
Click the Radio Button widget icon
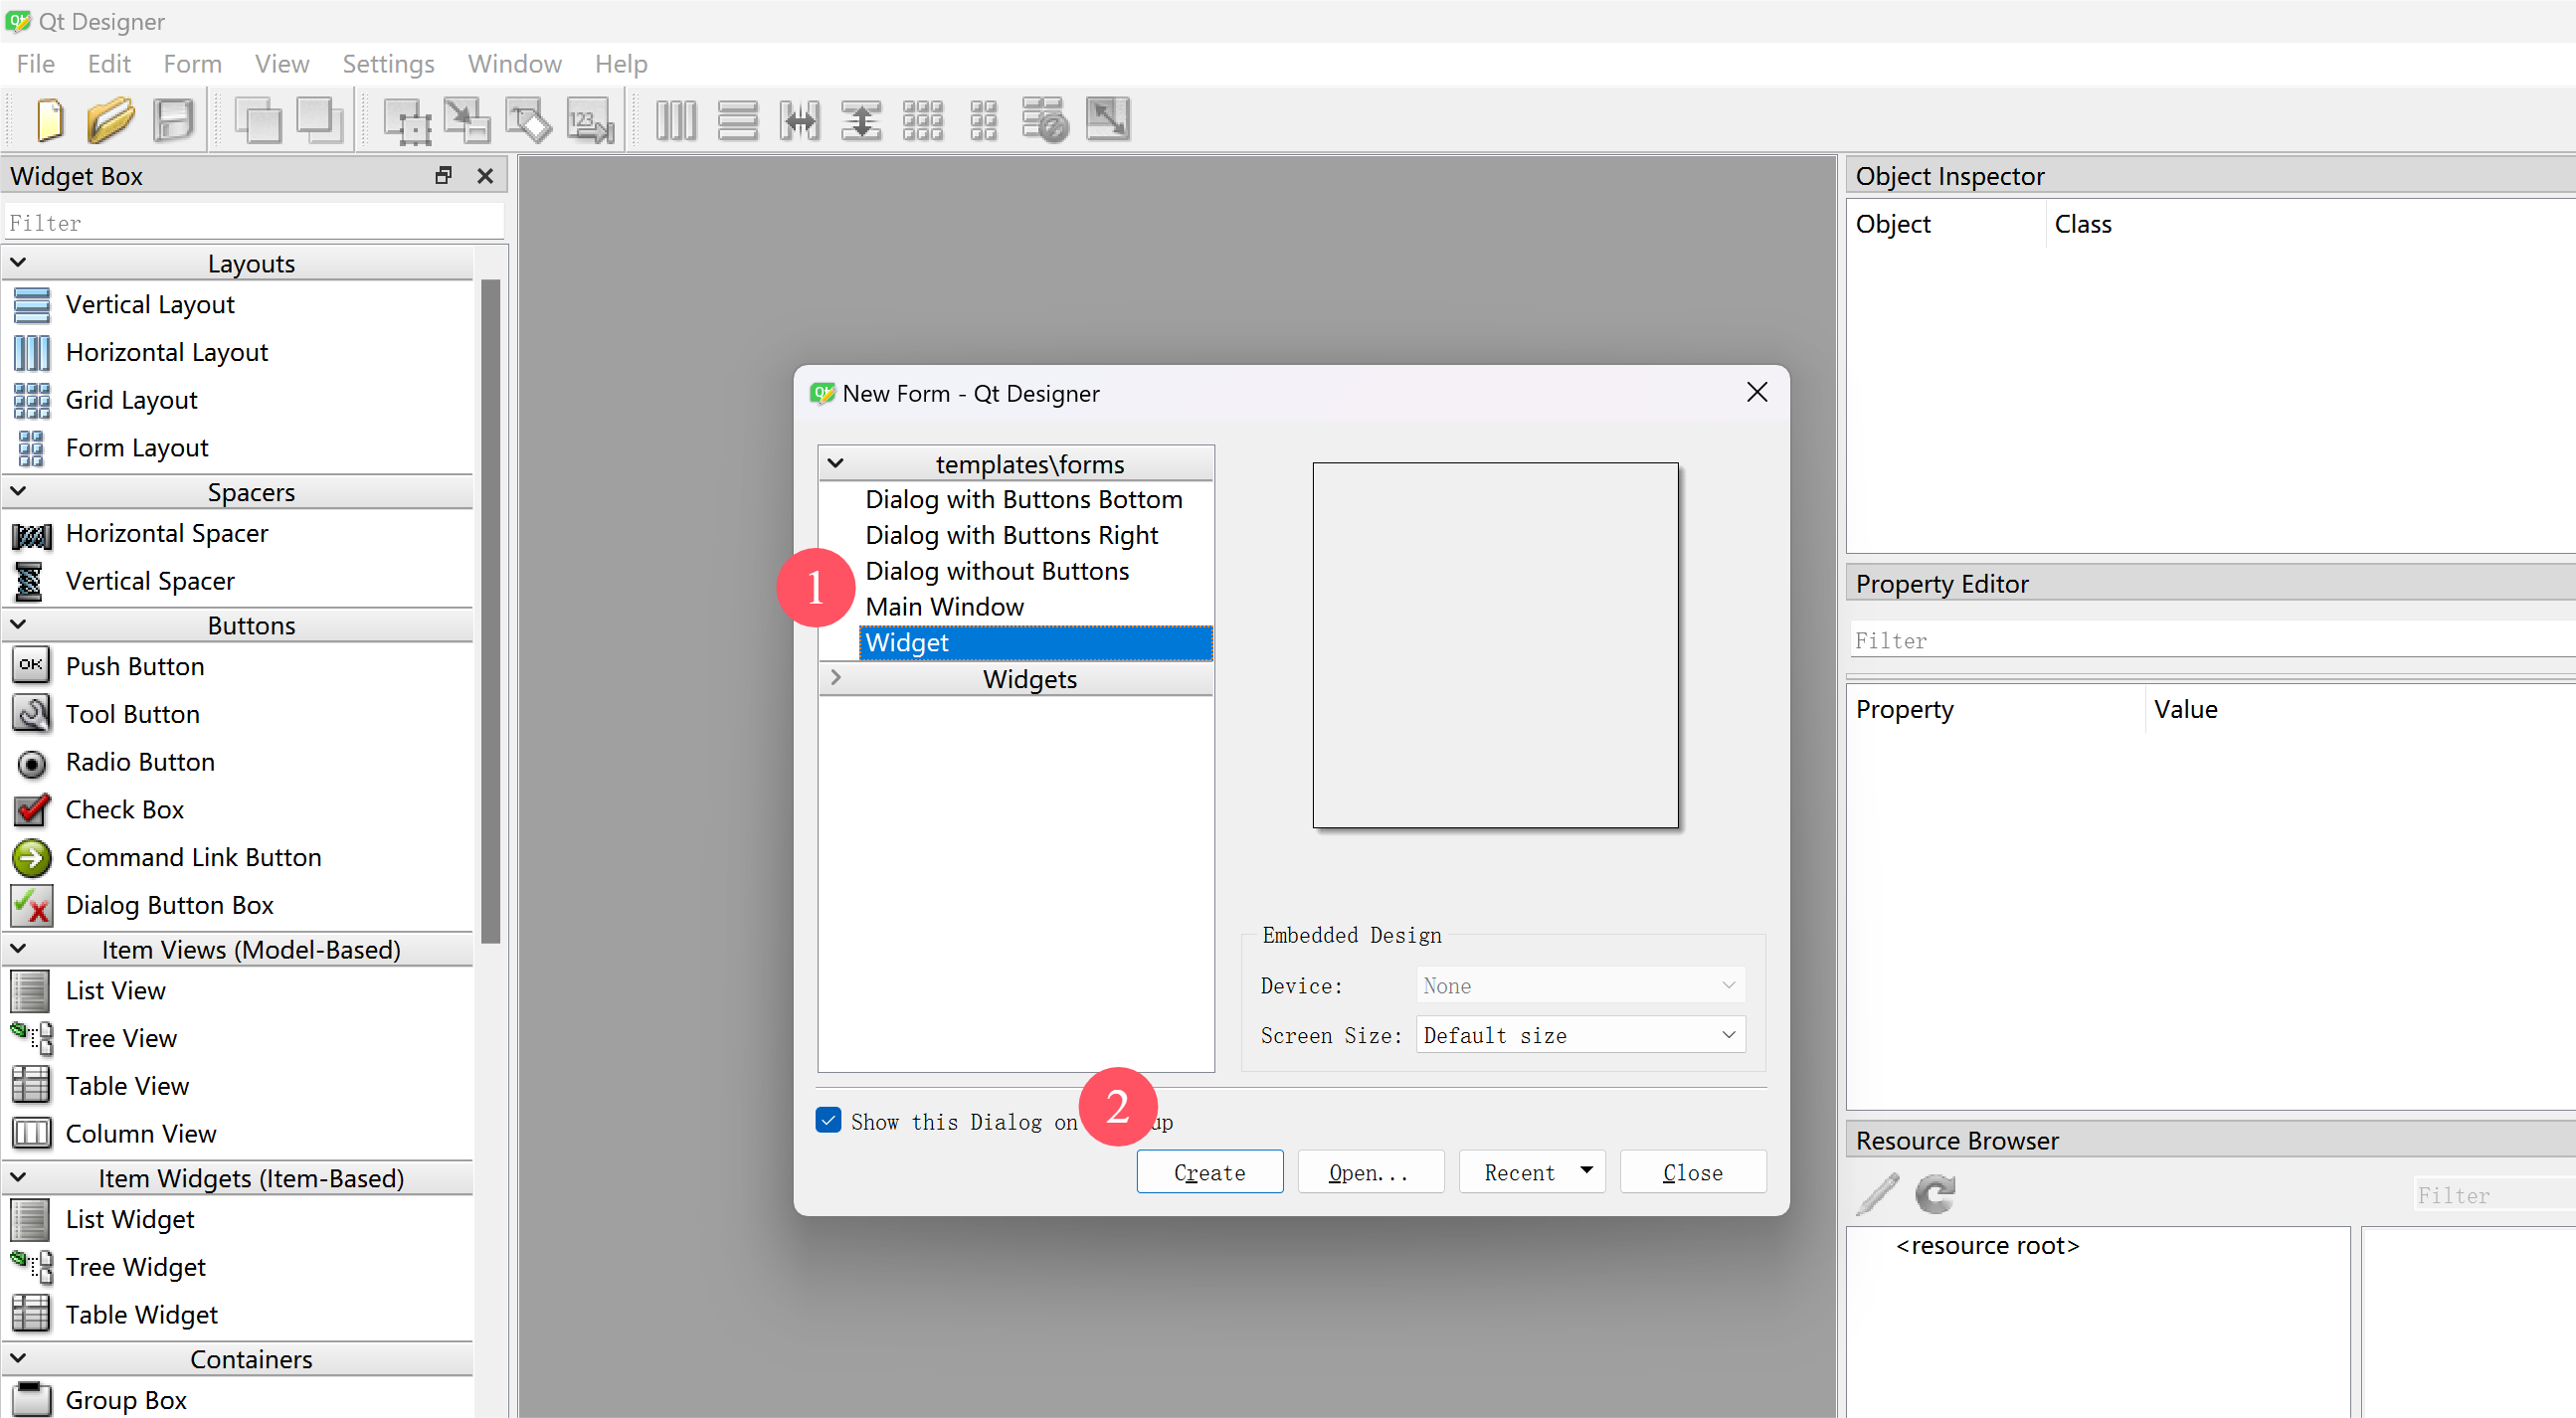coord(30,762)
